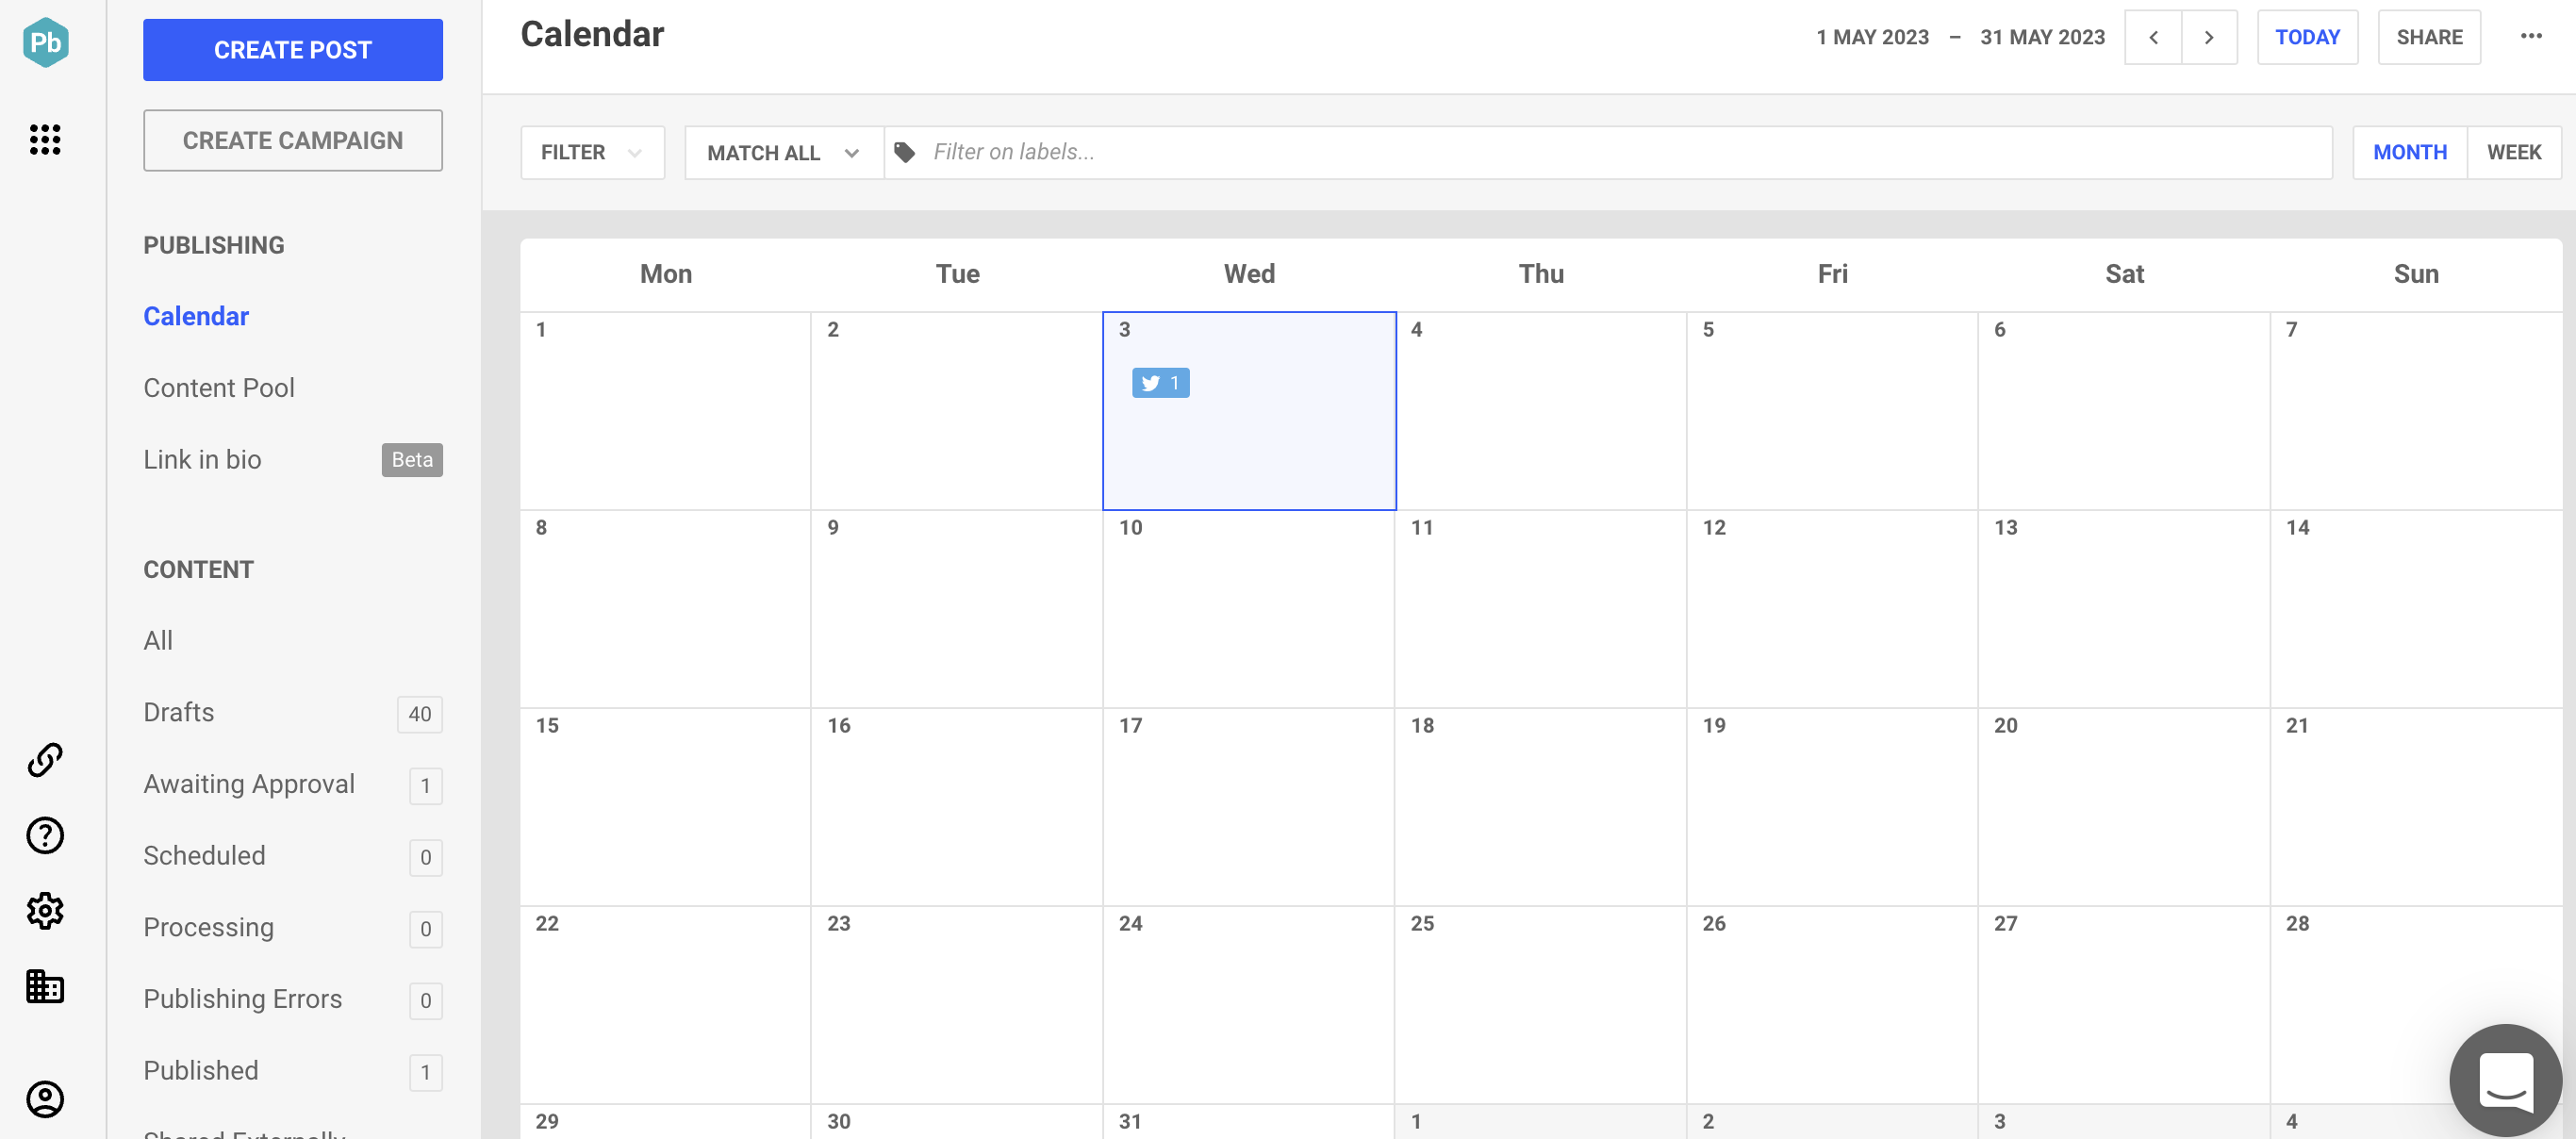
Task: Click the SHARE button
Action: [x=2429, y=37]
